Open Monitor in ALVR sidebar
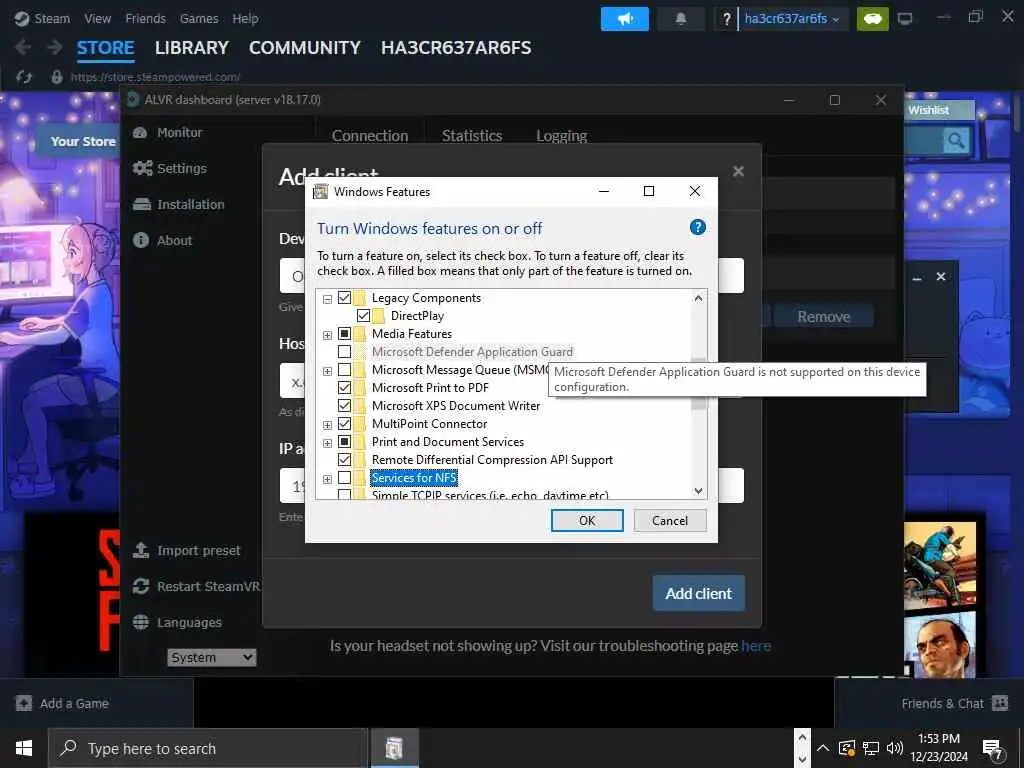Image resolution: width=1024 pixels, height=768 pixels. point(168,133)
